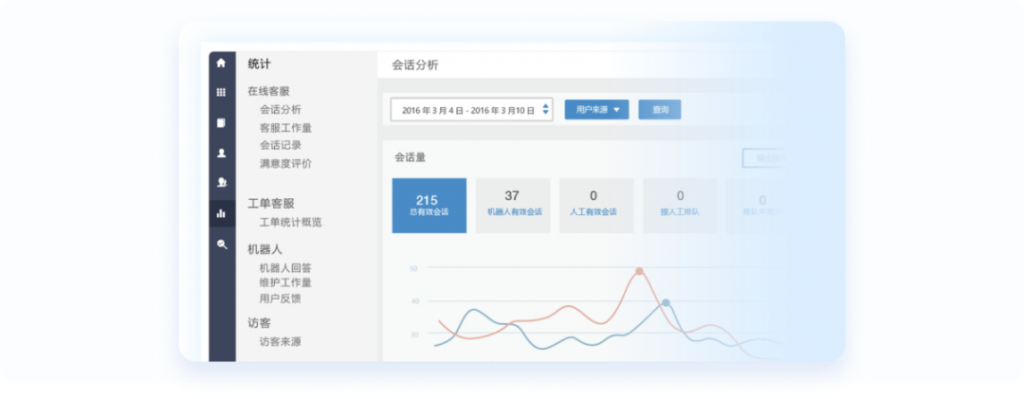This screenshot has width=1024, height=399.
Task: Open the home icon in sidebar
Action: (x=221, y=63)
